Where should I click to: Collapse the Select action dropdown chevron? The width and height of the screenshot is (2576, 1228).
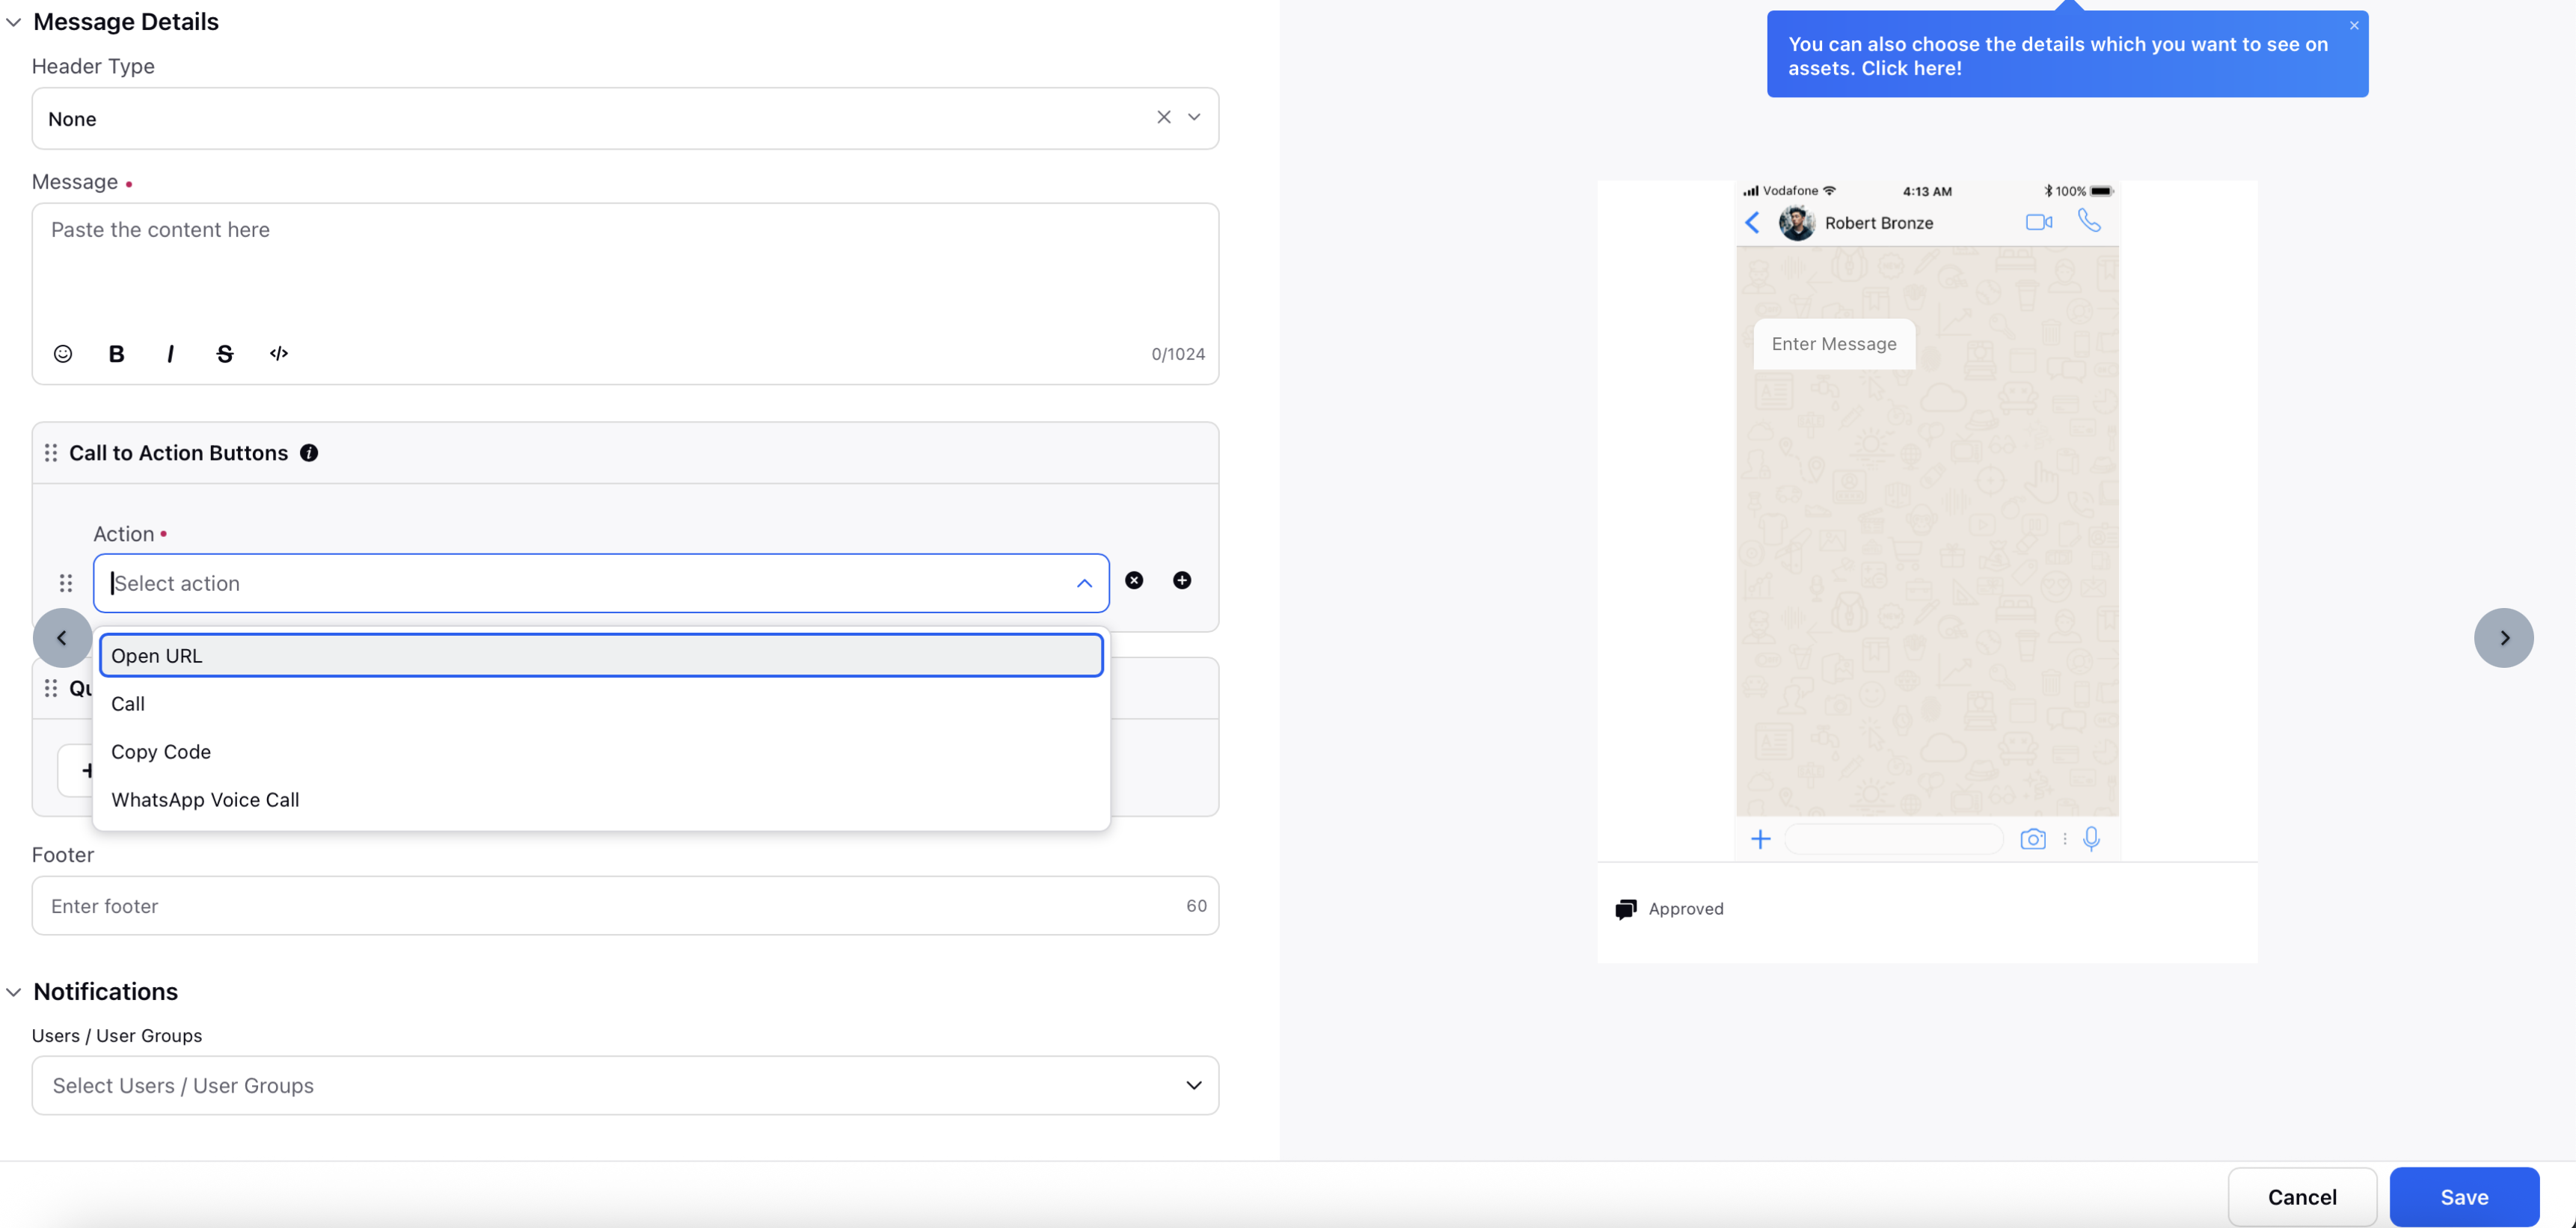(x=1084, y=584)
